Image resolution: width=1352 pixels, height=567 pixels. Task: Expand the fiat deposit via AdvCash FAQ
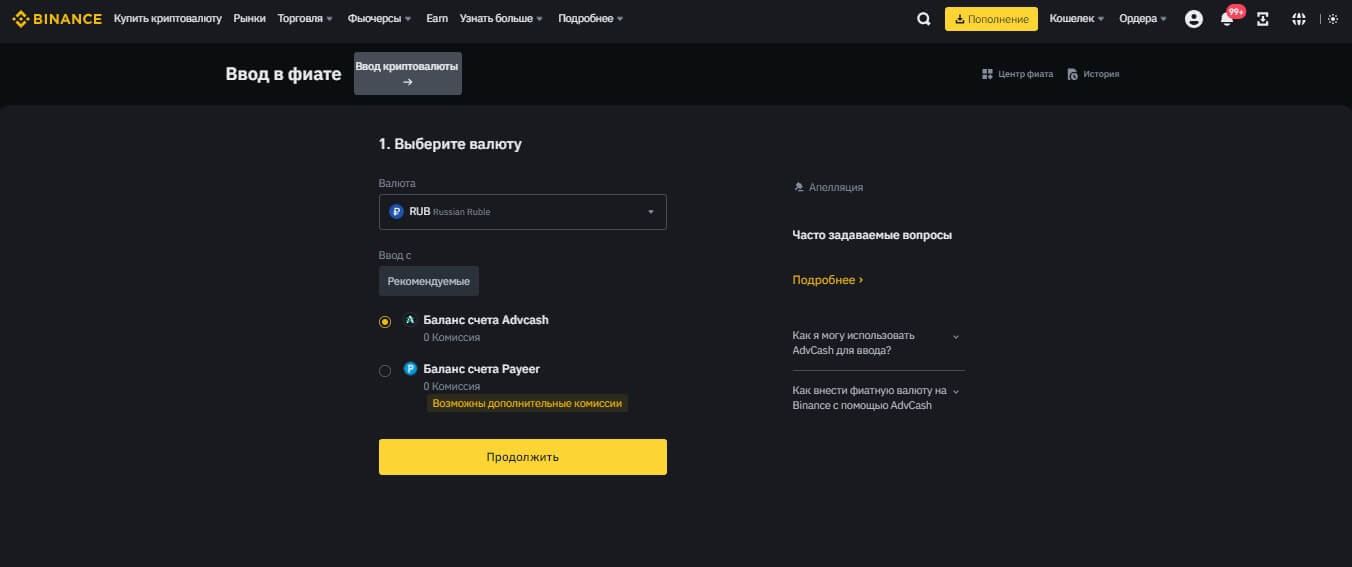tap(877, 398)
